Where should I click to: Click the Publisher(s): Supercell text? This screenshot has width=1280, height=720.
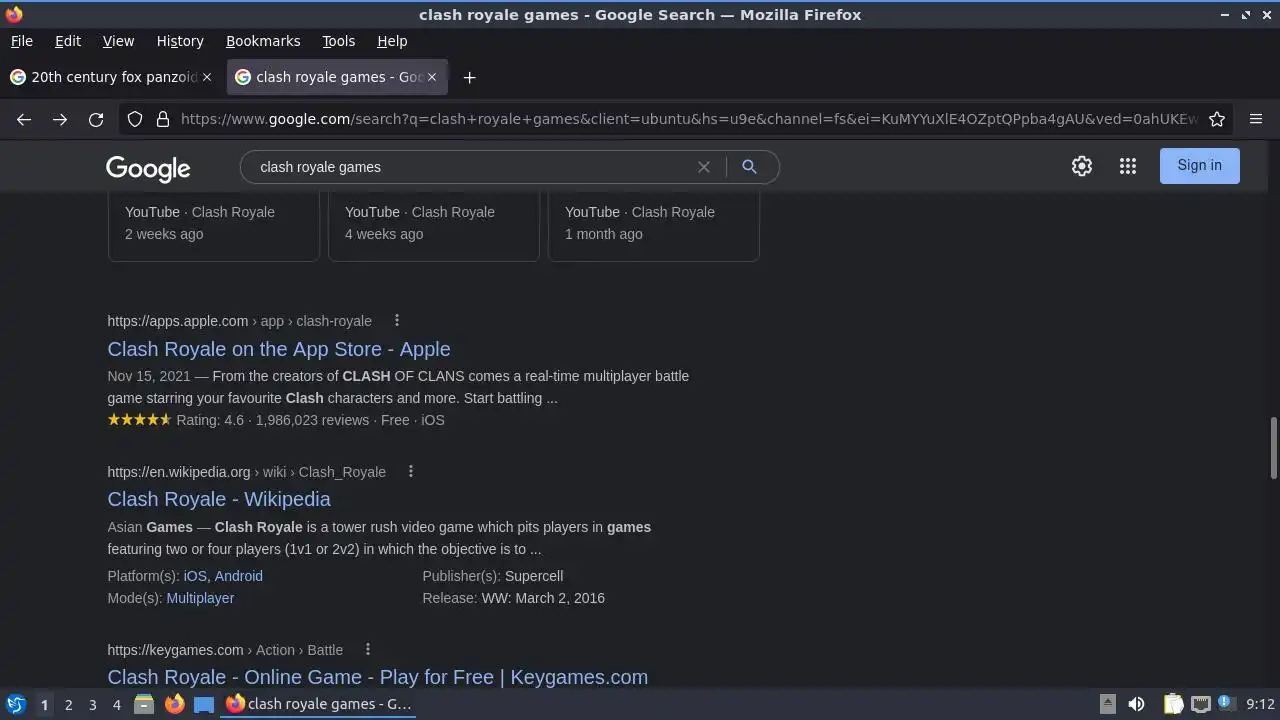(493, 576)
